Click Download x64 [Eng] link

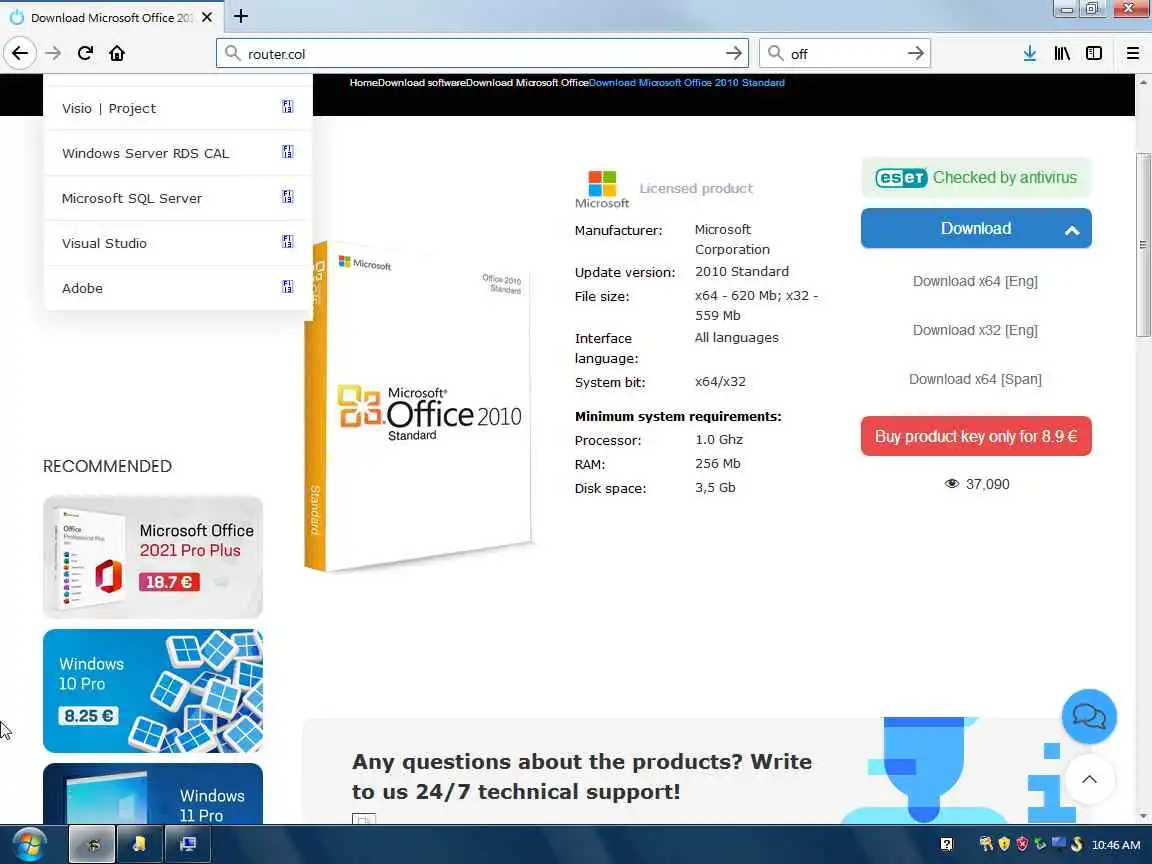coord(975,281)
